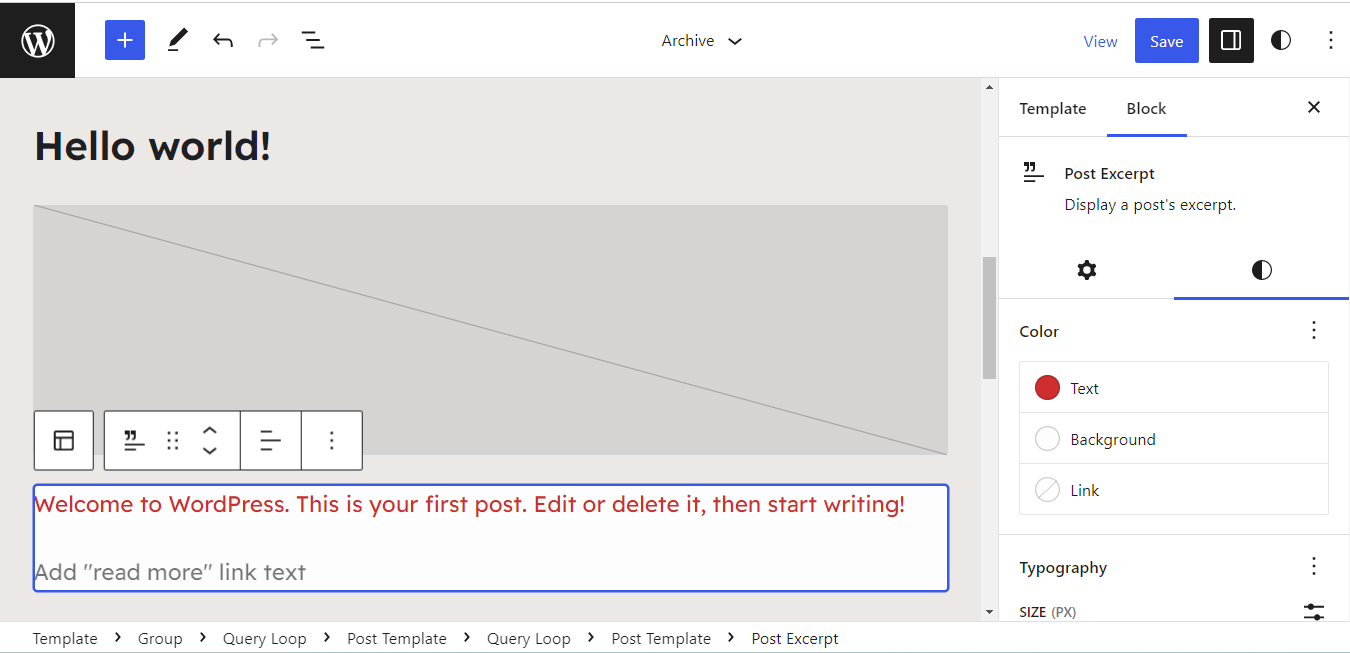
Task: Click the WordPress logo icon
Action: click(x=37, y=41)
